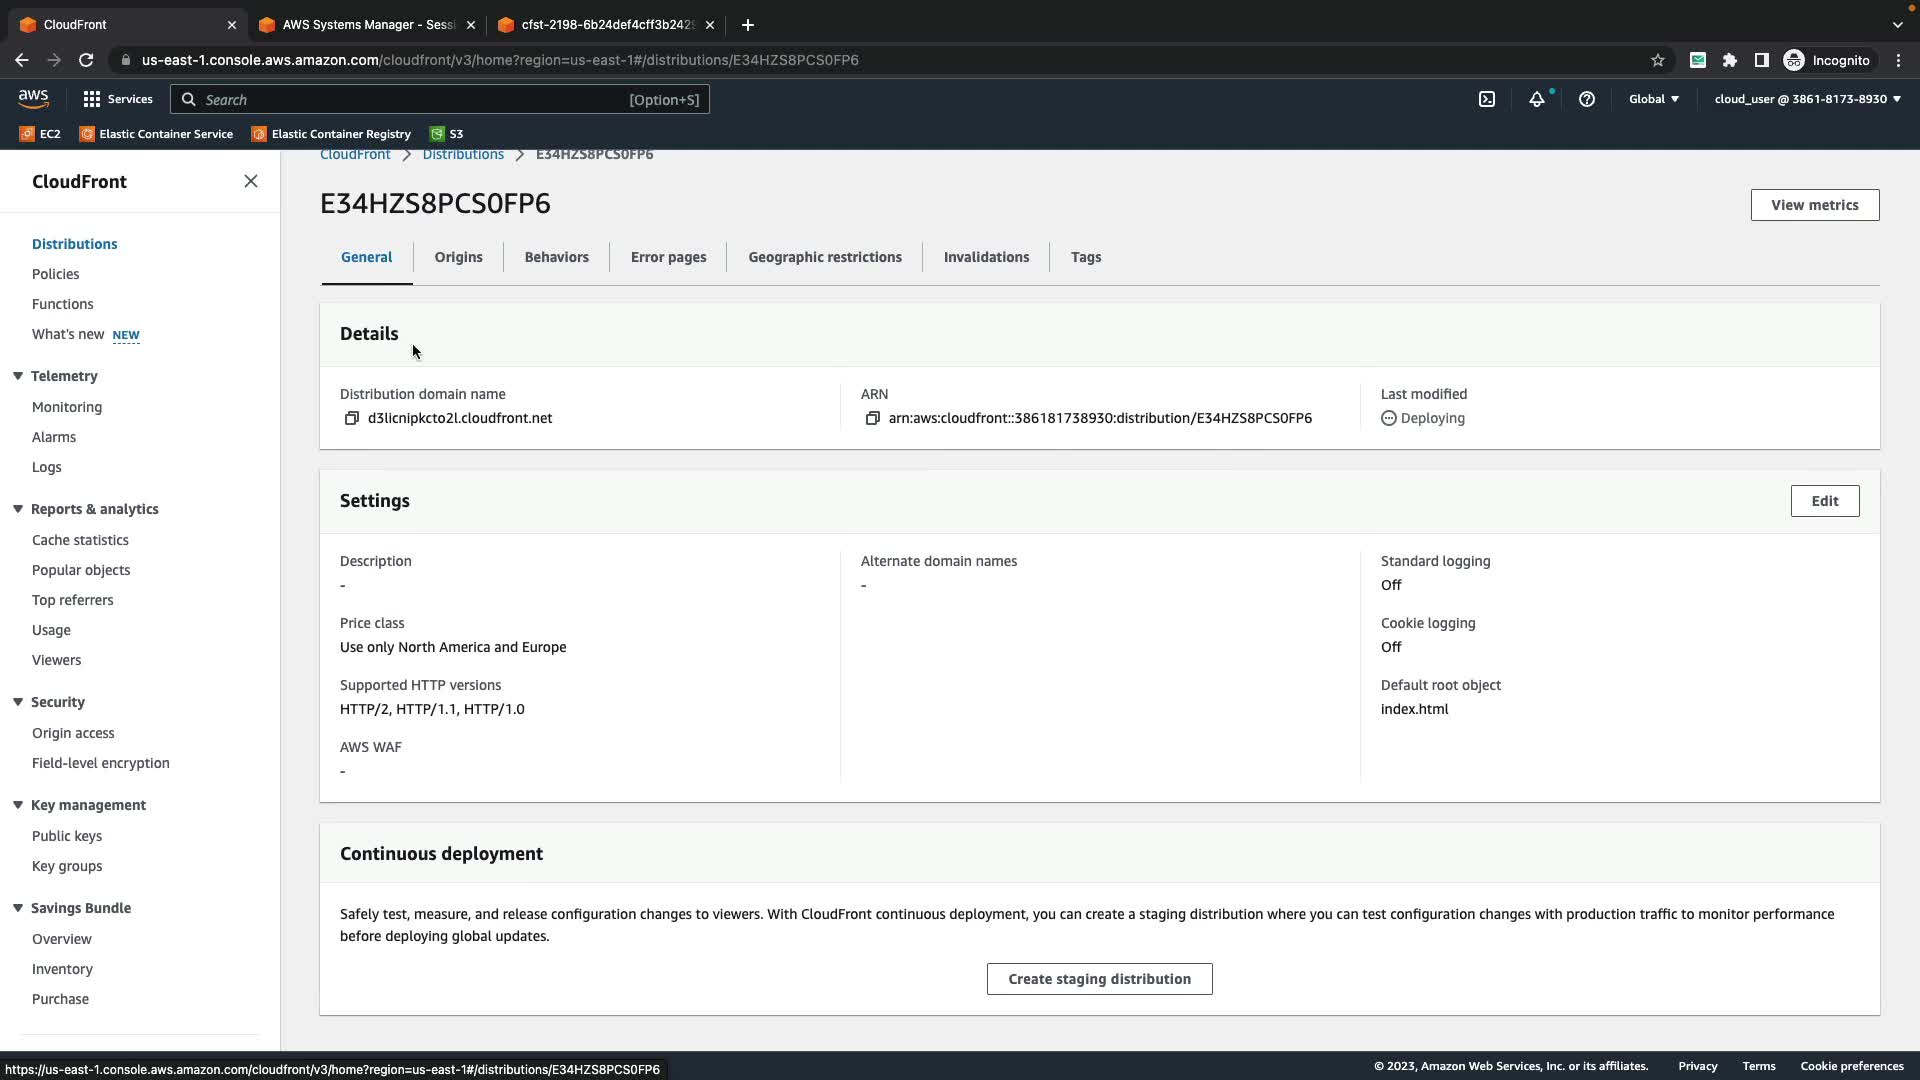Open AWS CloudShell icon in header
This screenshot has width=1920, height=1080.
[1487, 99]
